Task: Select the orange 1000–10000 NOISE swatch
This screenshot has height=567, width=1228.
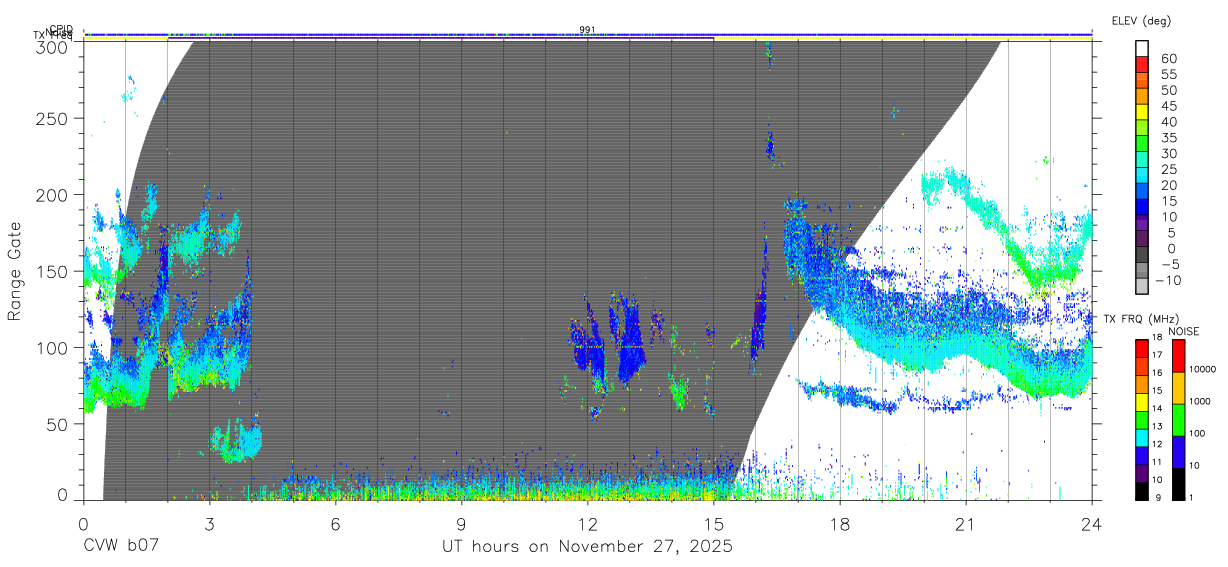Action: 1179,387
